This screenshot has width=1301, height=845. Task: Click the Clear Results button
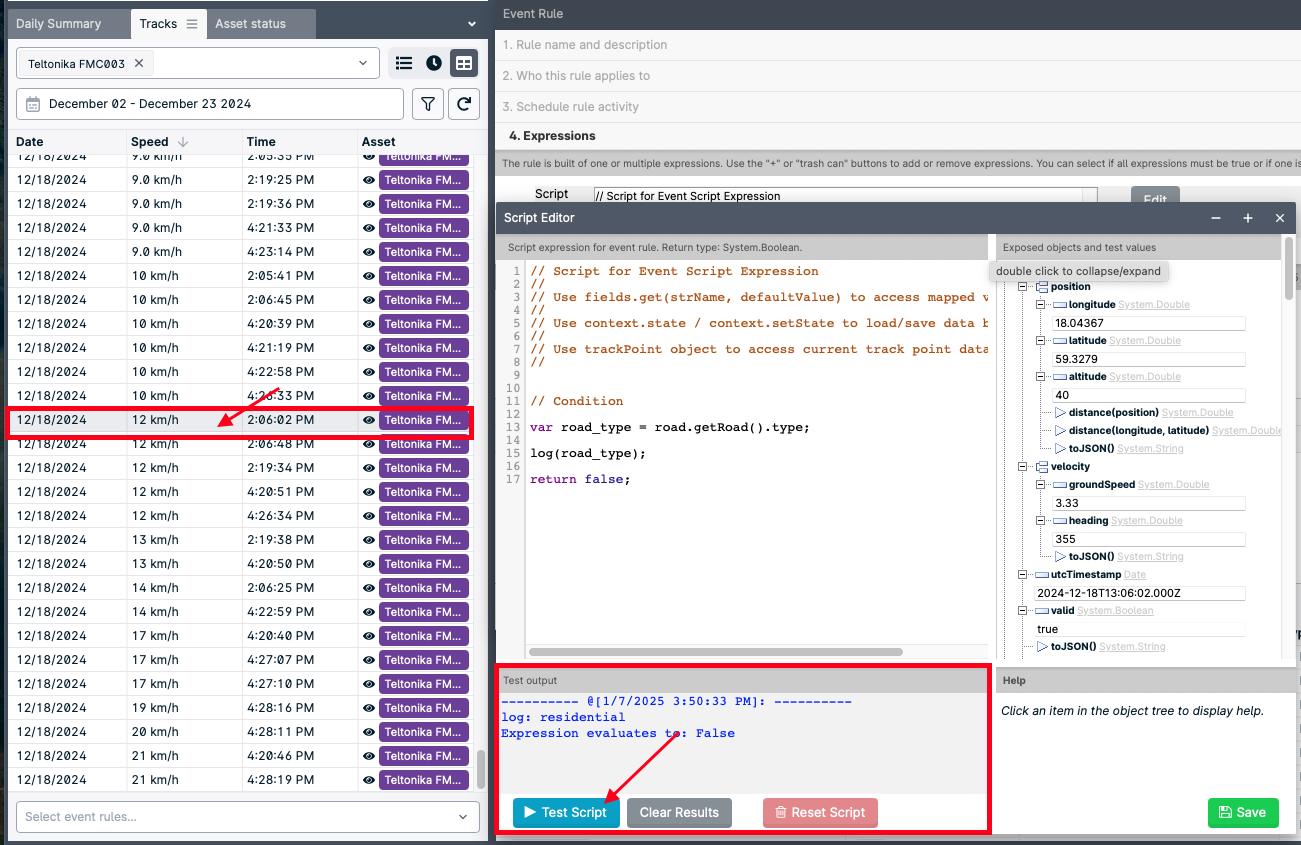point(679,813)
